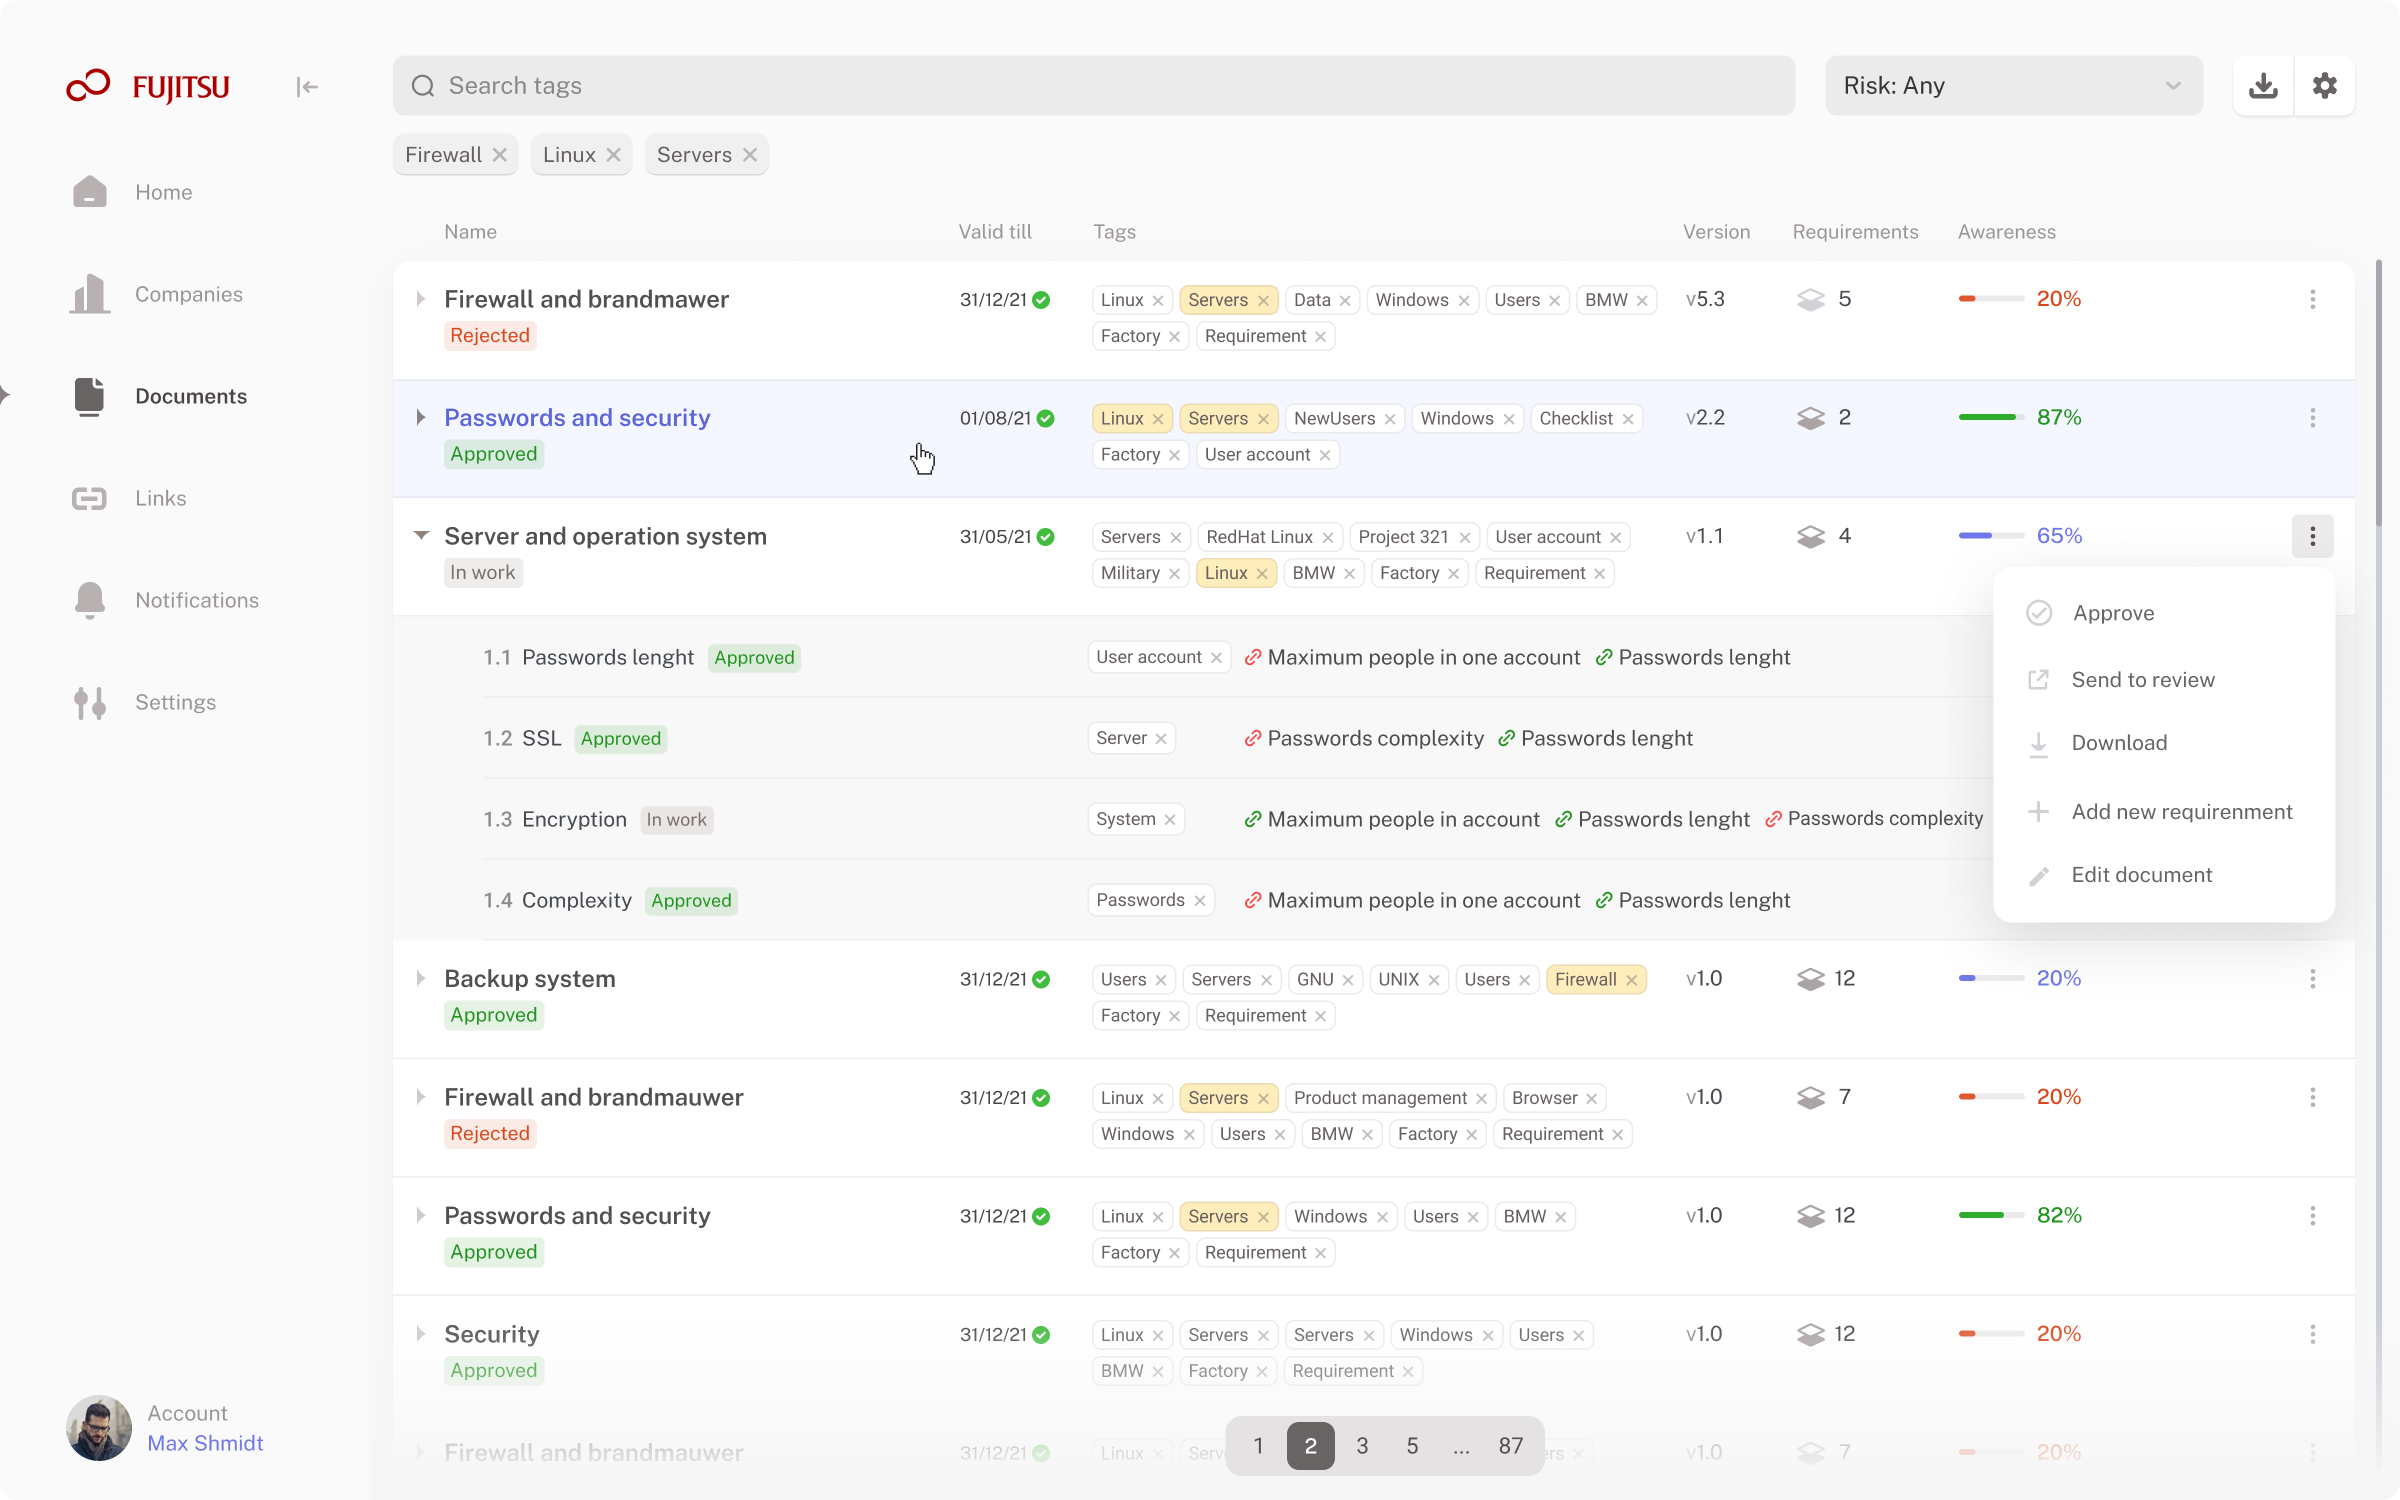Open three-dot menu for Backup system row
2400x1500 pixels.
[x=2312, y=979]
